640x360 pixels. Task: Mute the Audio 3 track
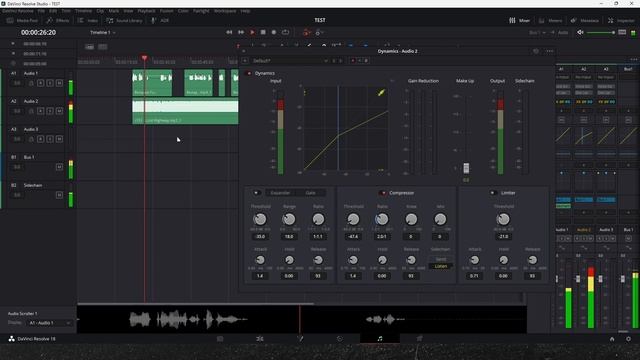[59, 139]
